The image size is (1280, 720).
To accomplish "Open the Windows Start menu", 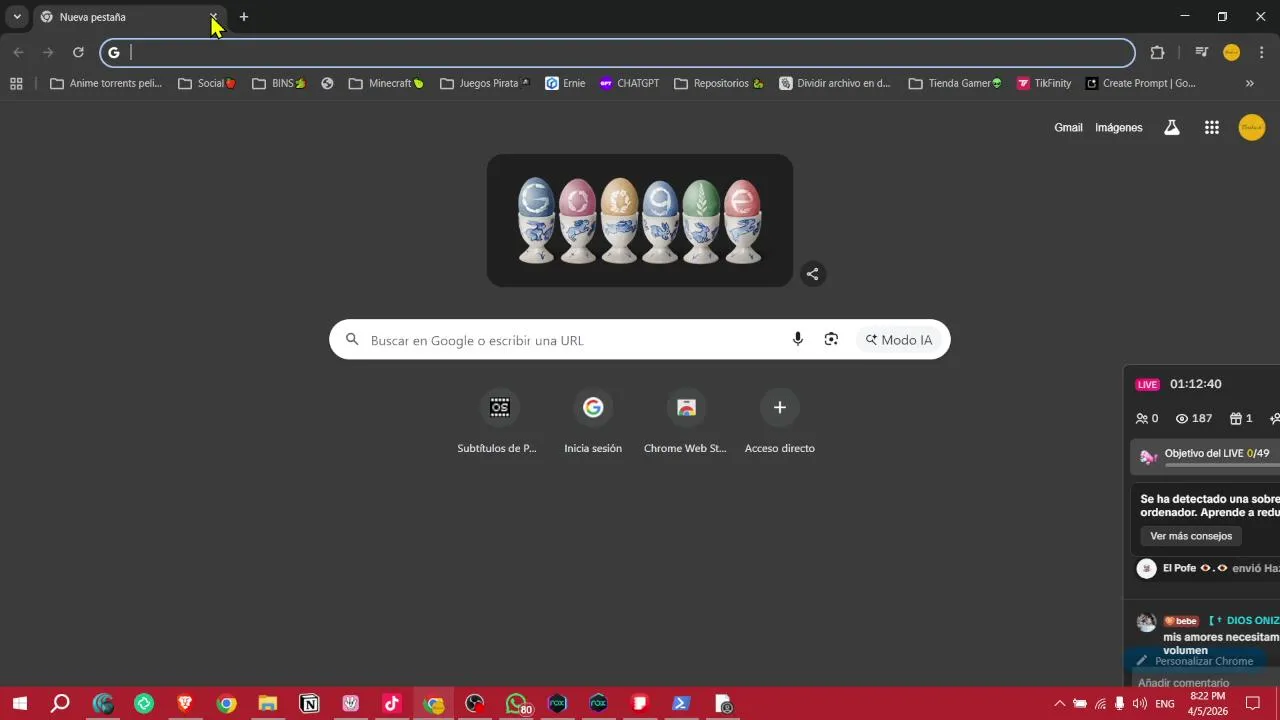I will click(x=19, y=704).
